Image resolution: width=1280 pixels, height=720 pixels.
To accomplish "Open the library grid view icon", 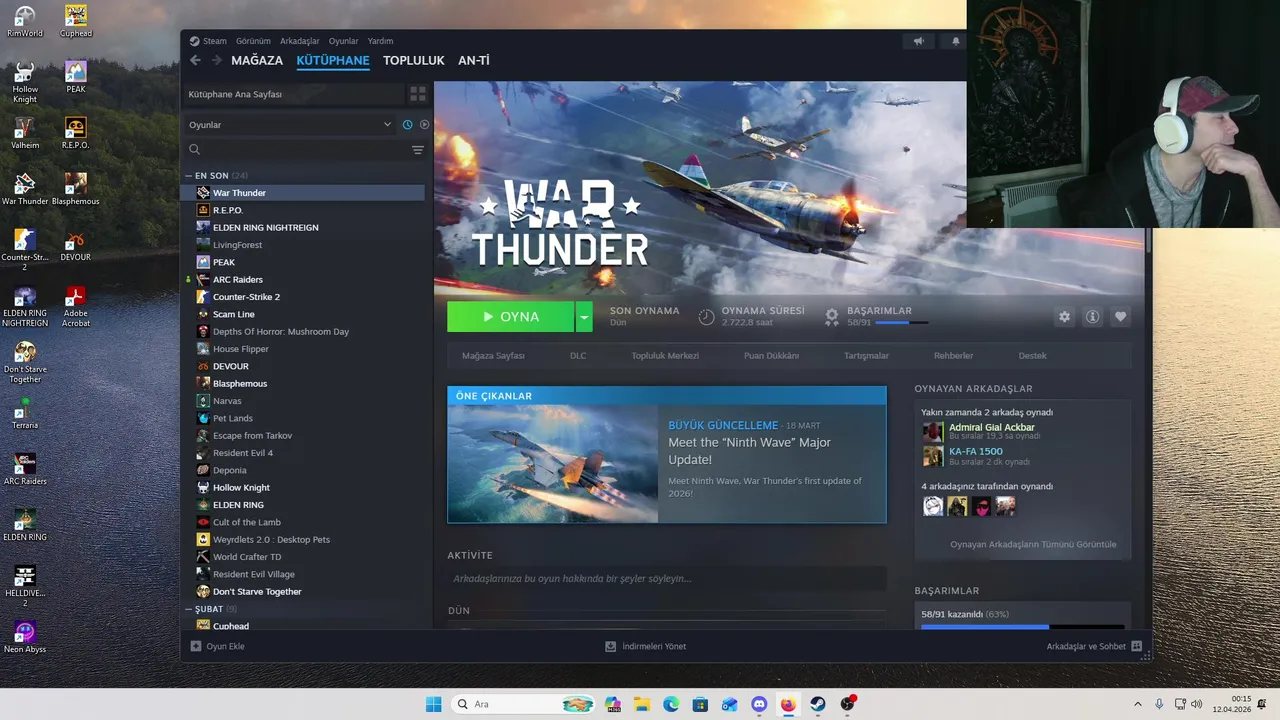I will pyautogui.click(x=418, y=94).
